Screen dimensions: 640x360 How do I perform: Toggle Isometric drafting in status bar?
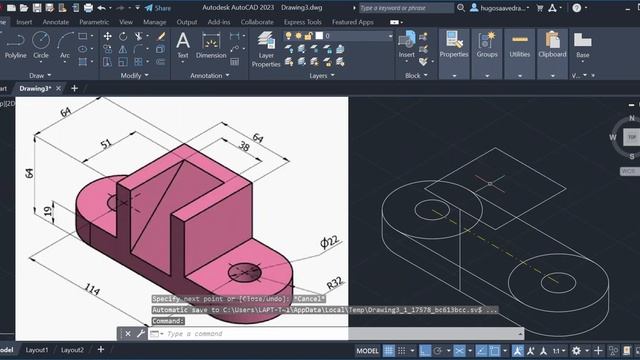[x=459, y=351]
